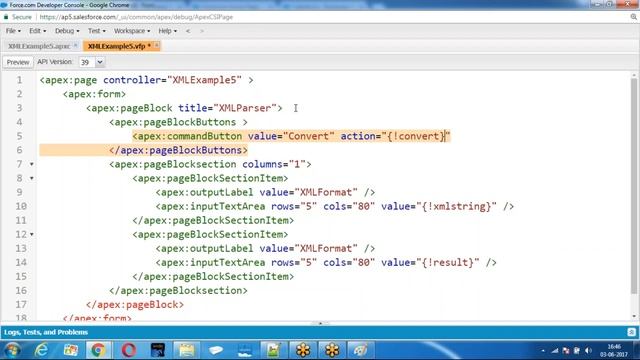The width and height of the screenshot is (640, 360).
Task: Open the Edit menu
Action: coord(37,31)
